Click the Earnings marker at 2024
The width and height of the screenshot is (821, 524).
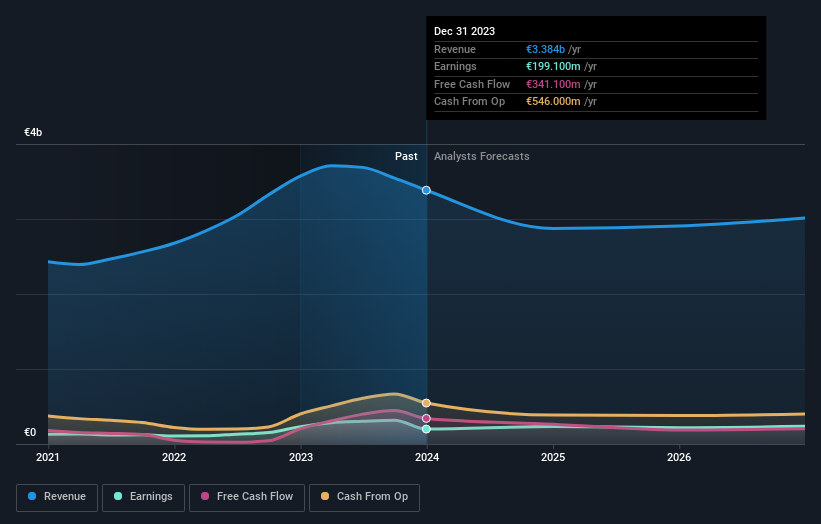click(x=426, y=429)
